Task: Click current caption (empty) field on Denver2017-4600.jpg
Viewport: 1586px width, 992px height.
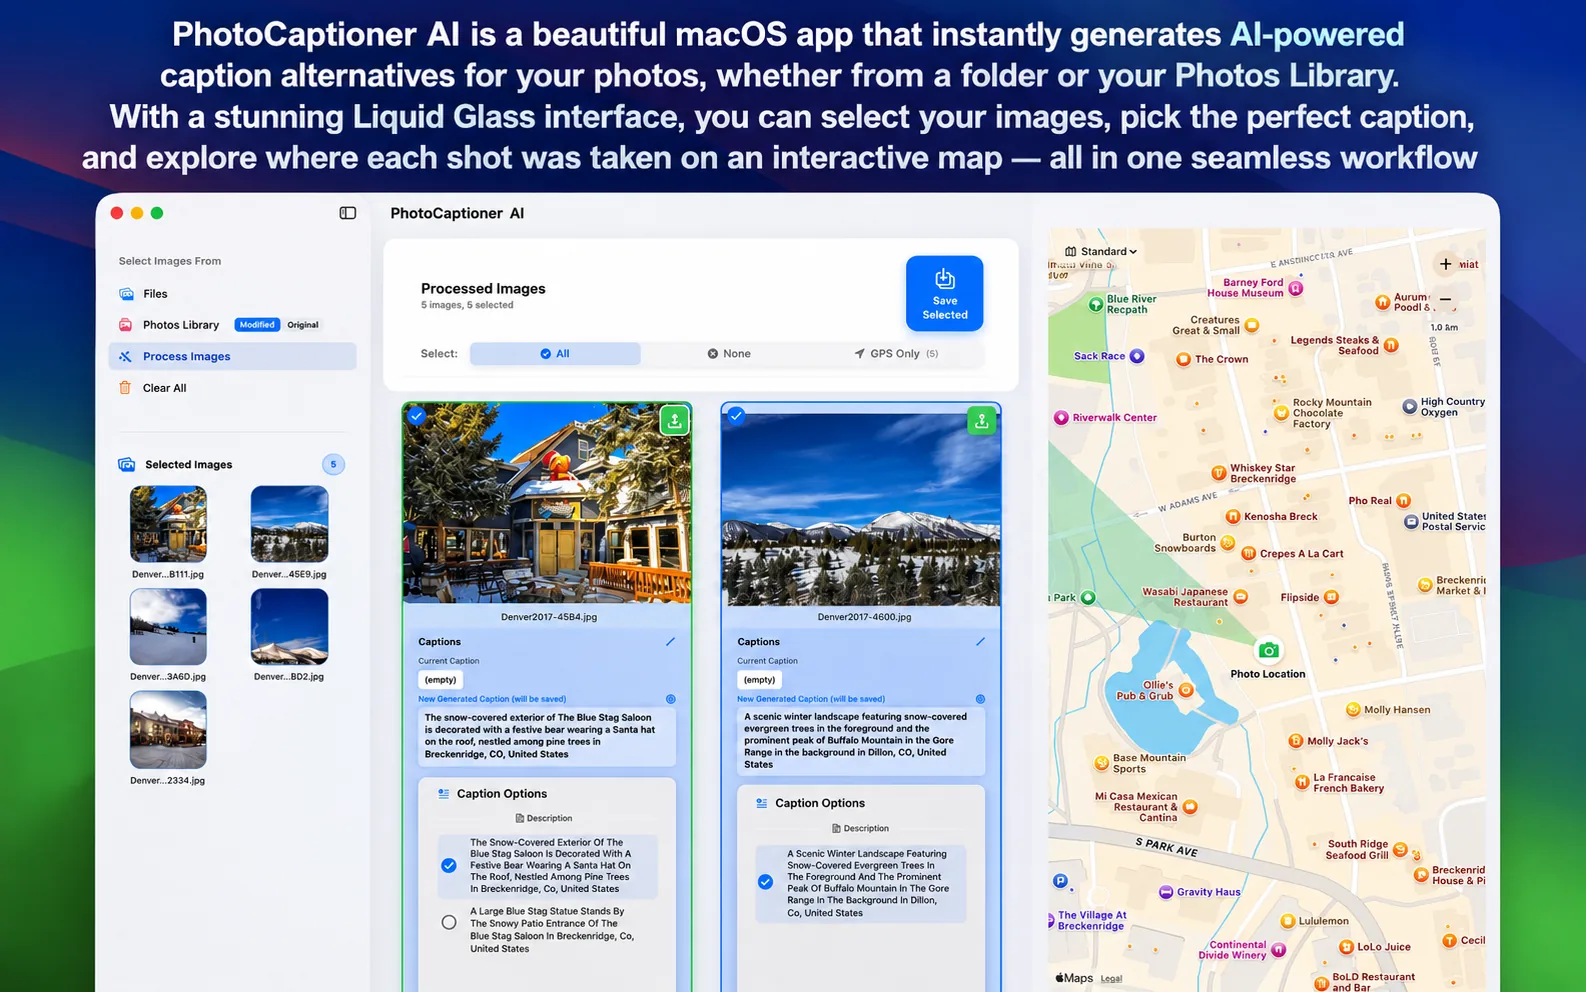Action: (x=759, y=680)
